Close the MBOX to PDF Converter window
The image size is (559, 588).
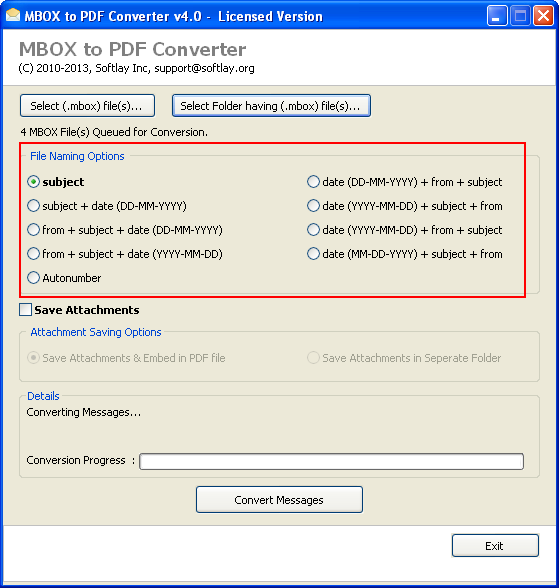543,16
